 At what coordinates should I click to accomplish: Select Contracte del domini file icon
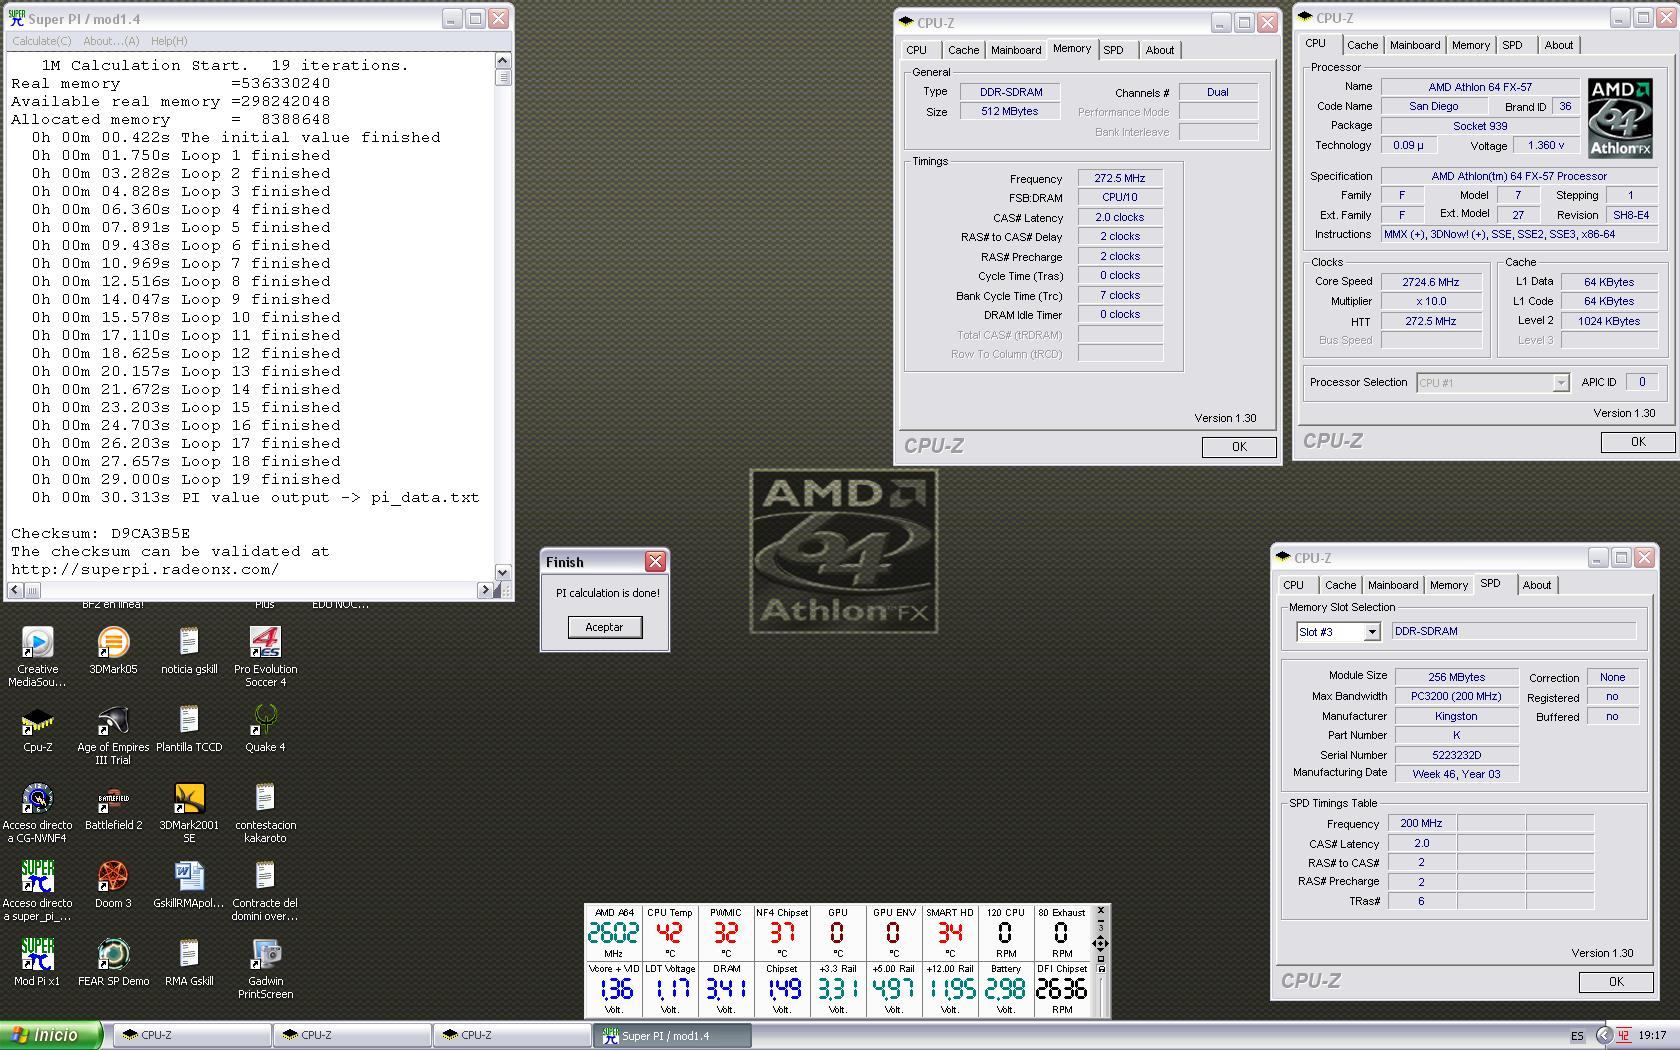pos(265,891)
